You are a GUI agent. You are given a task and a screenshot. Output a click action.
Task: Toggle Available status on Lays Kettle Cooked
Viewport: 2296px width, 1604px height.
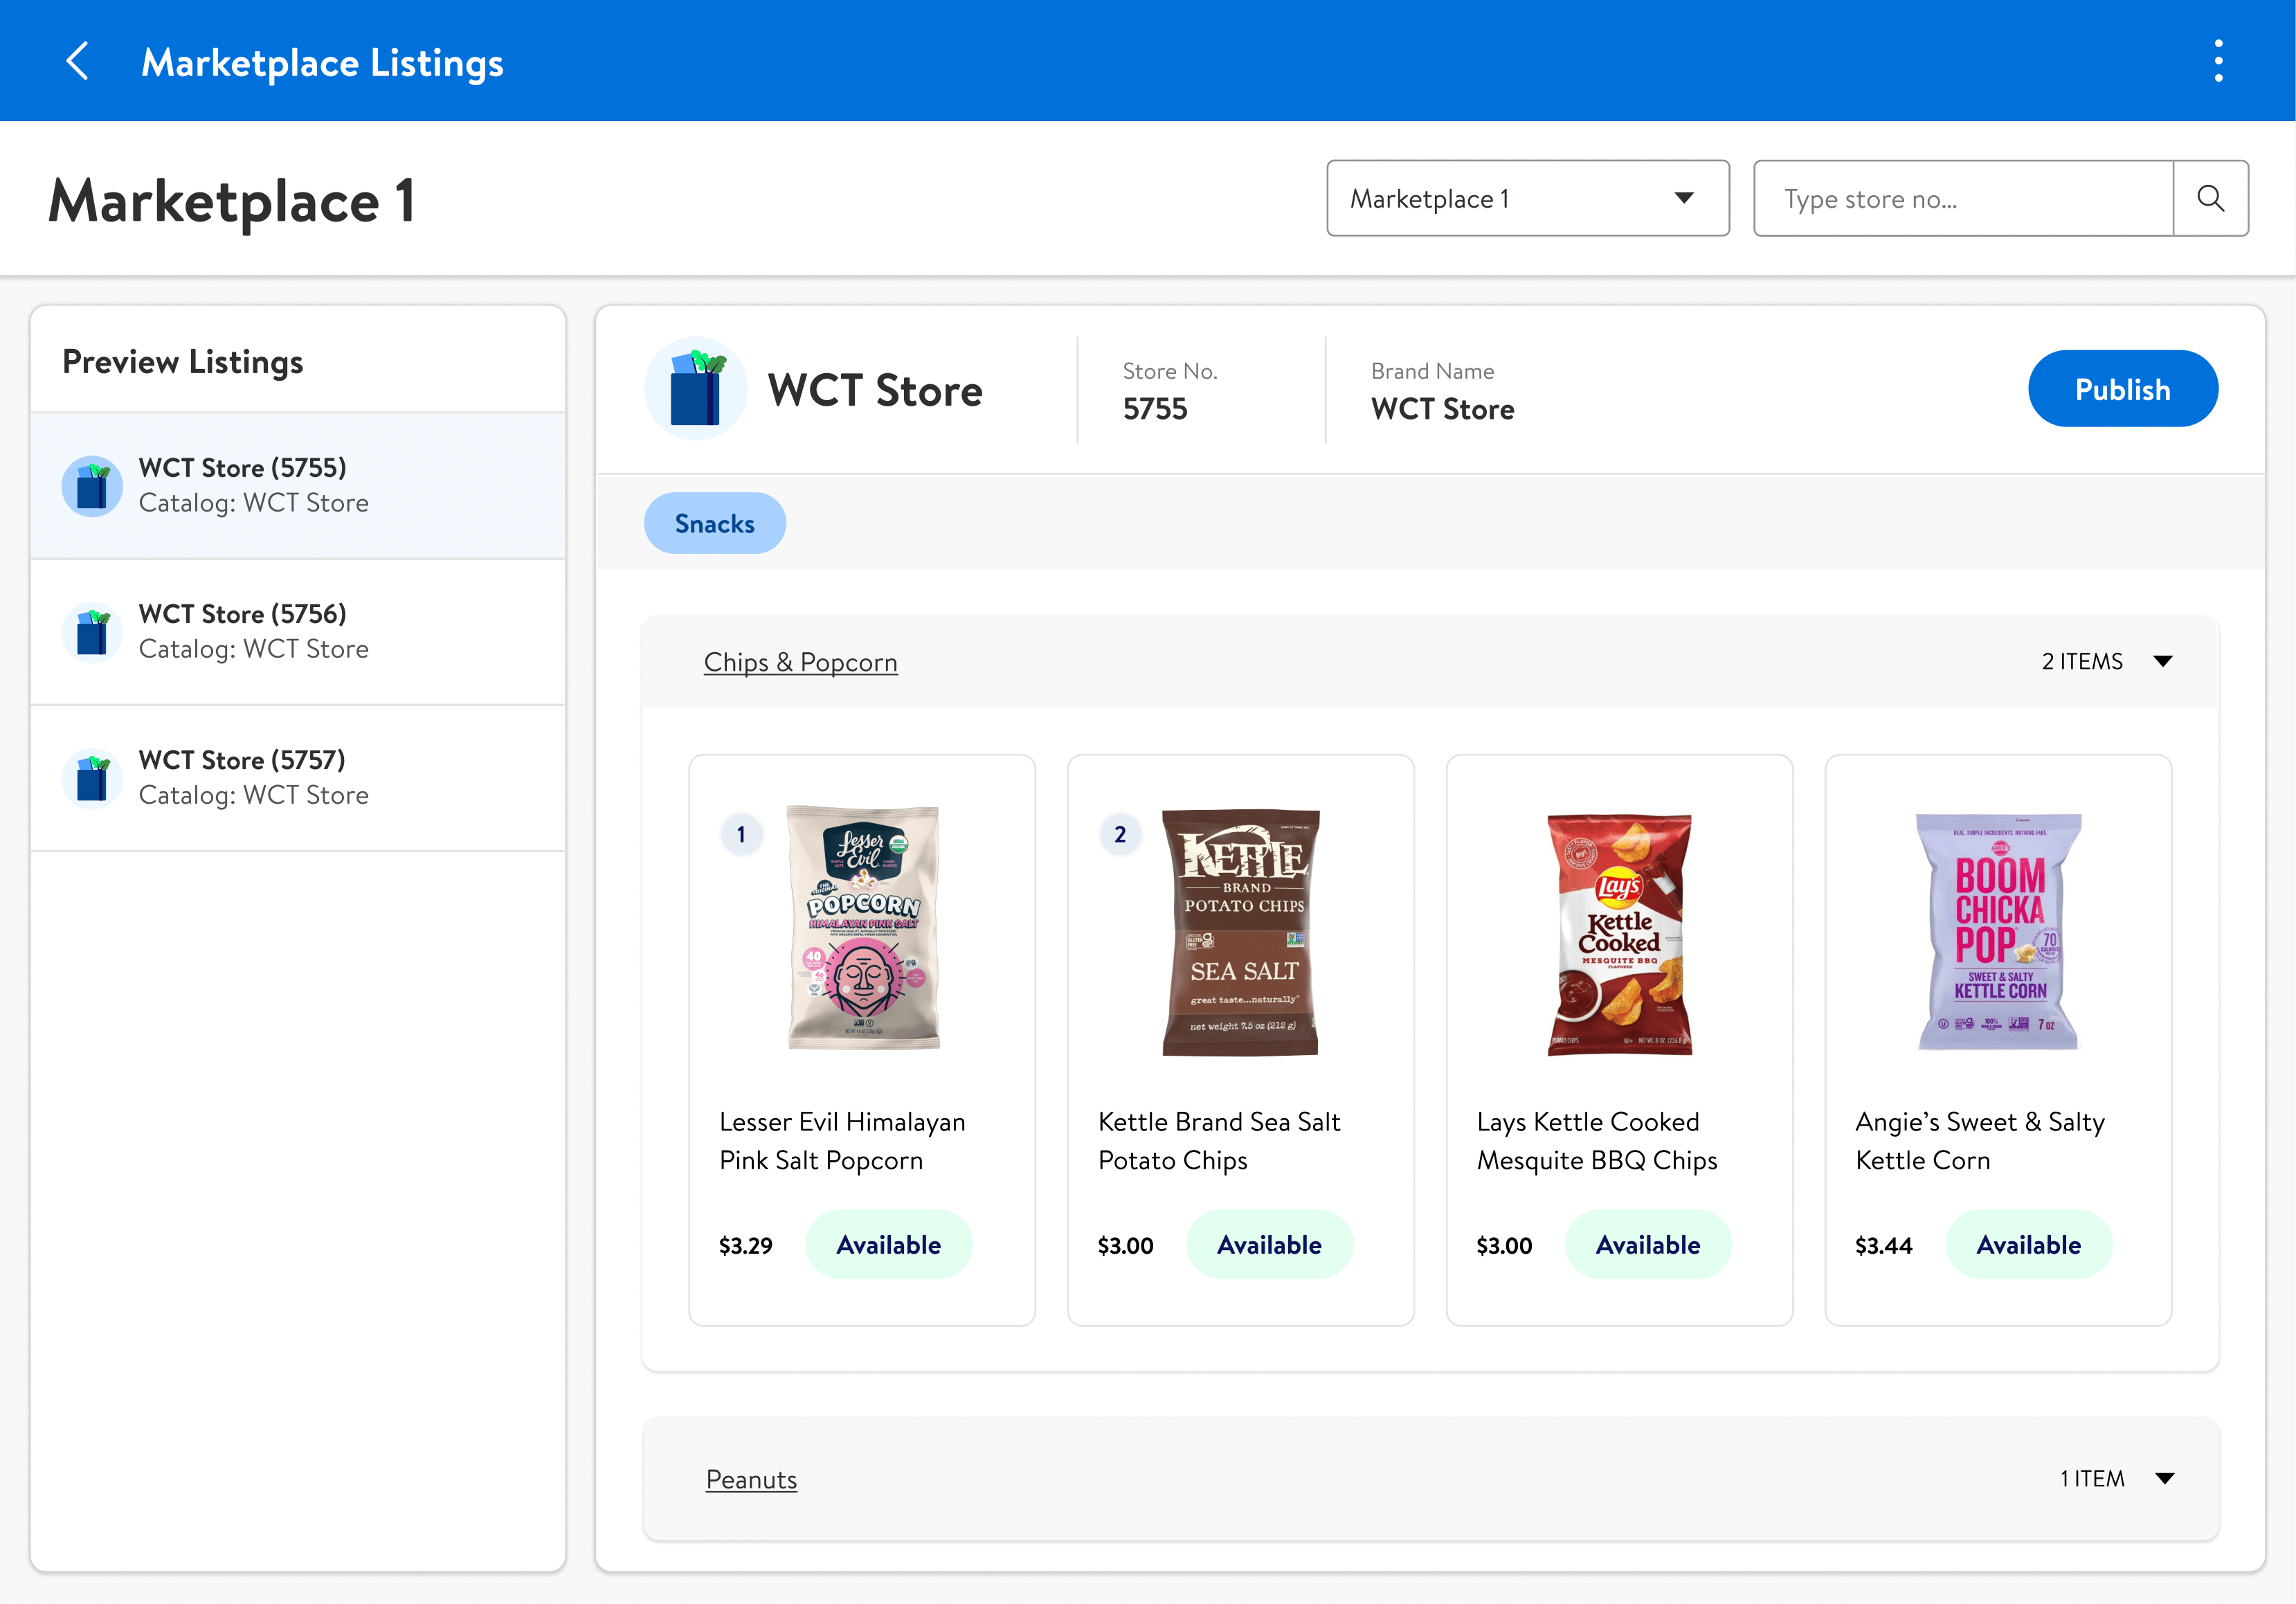(1647, 1245)
